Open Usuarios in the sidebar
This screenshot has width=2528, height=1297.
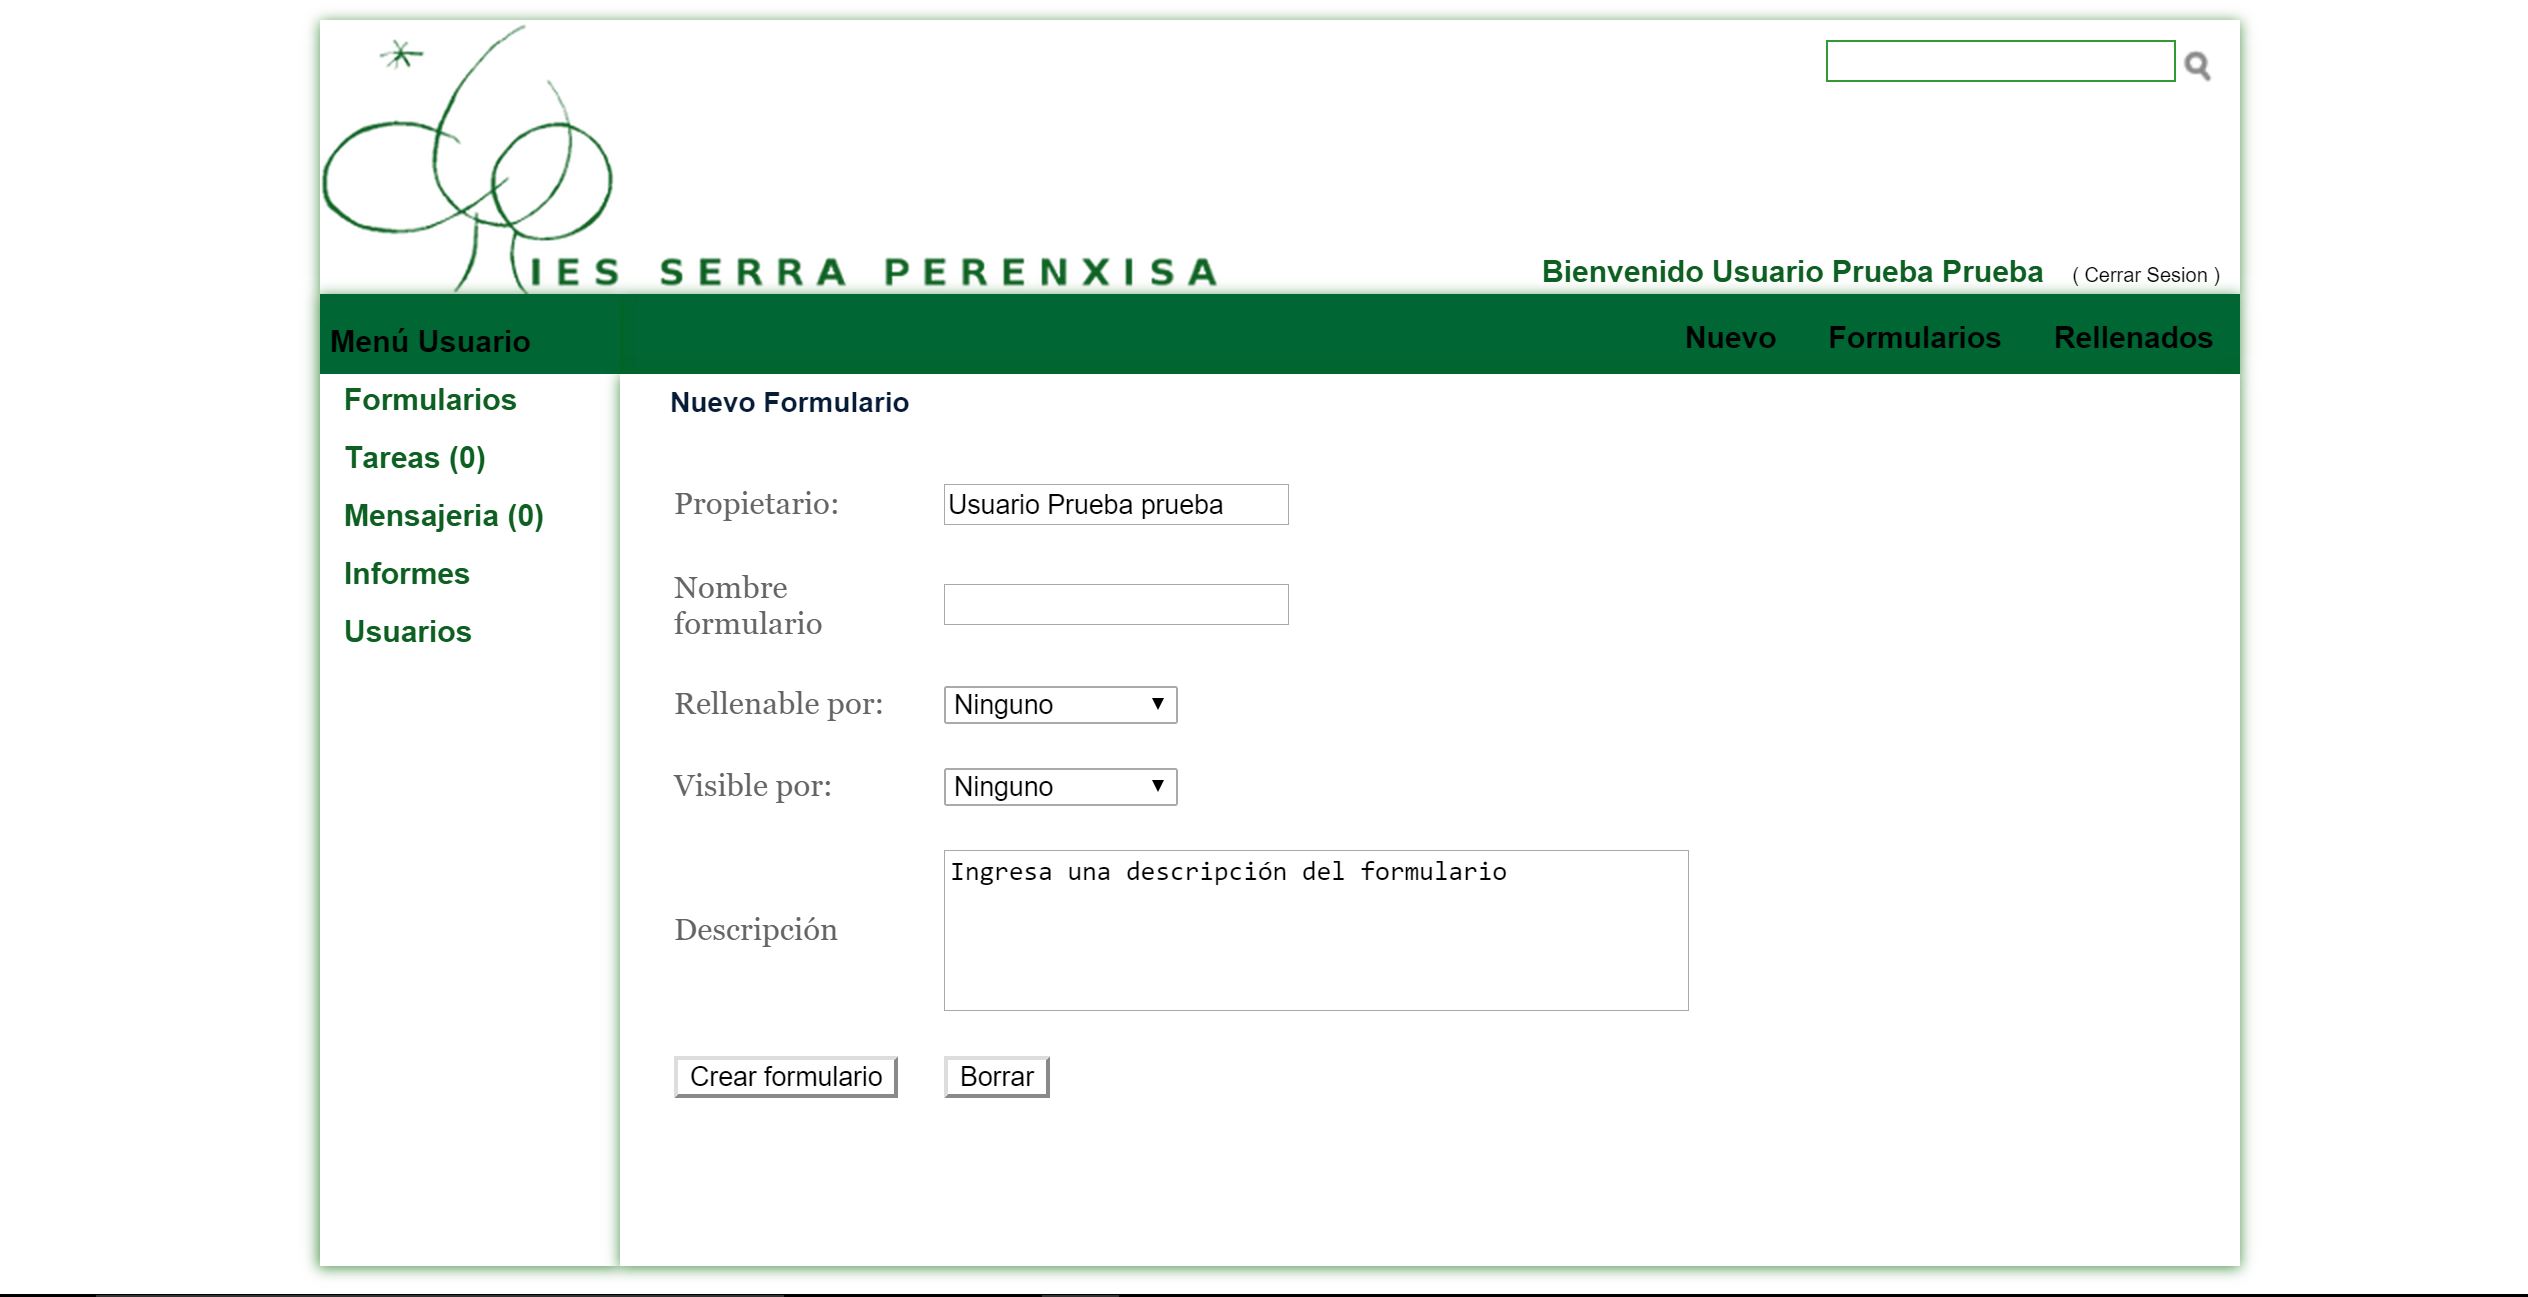[x=408, y=632]
